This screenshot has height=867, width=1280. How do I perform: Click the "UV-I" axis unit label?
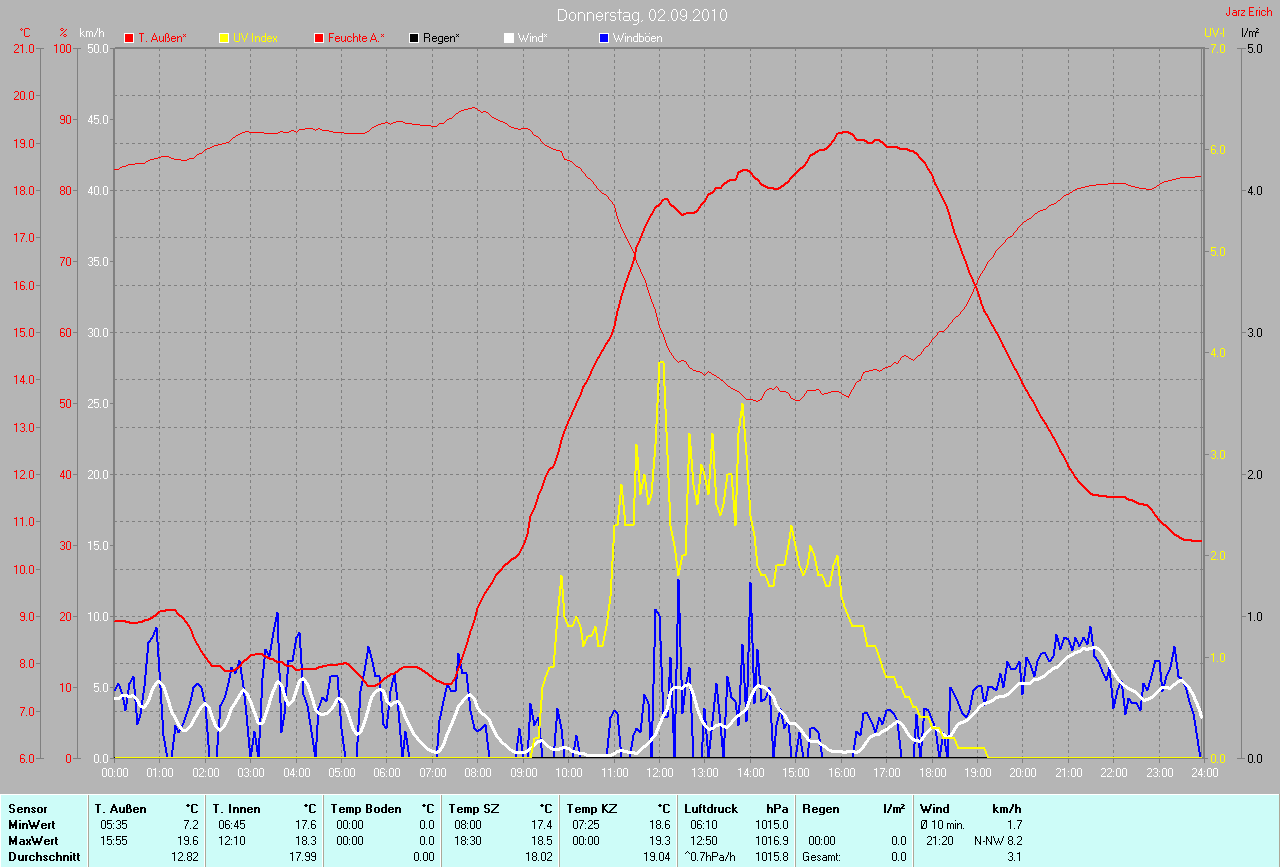click(x=1214, y=33)
